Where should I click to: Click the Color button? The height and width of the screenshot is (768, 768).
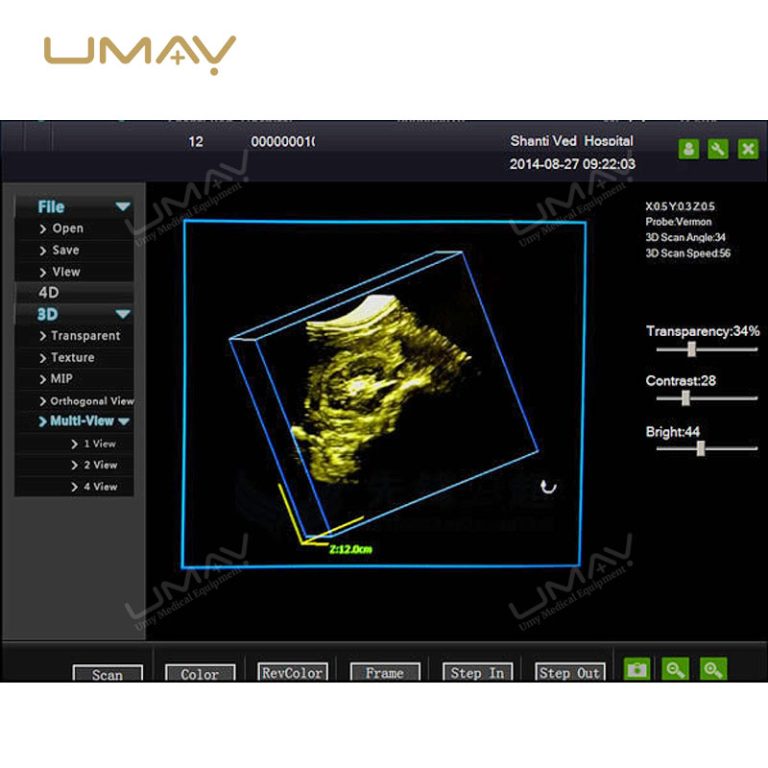[200, 673]
